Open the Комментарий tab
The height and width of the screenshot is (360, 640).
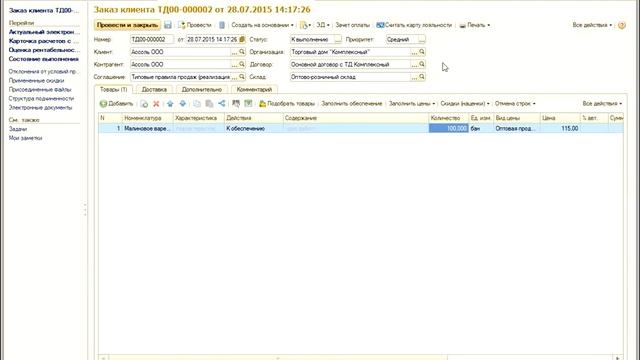pyautogui.click(x=254, y=89)
